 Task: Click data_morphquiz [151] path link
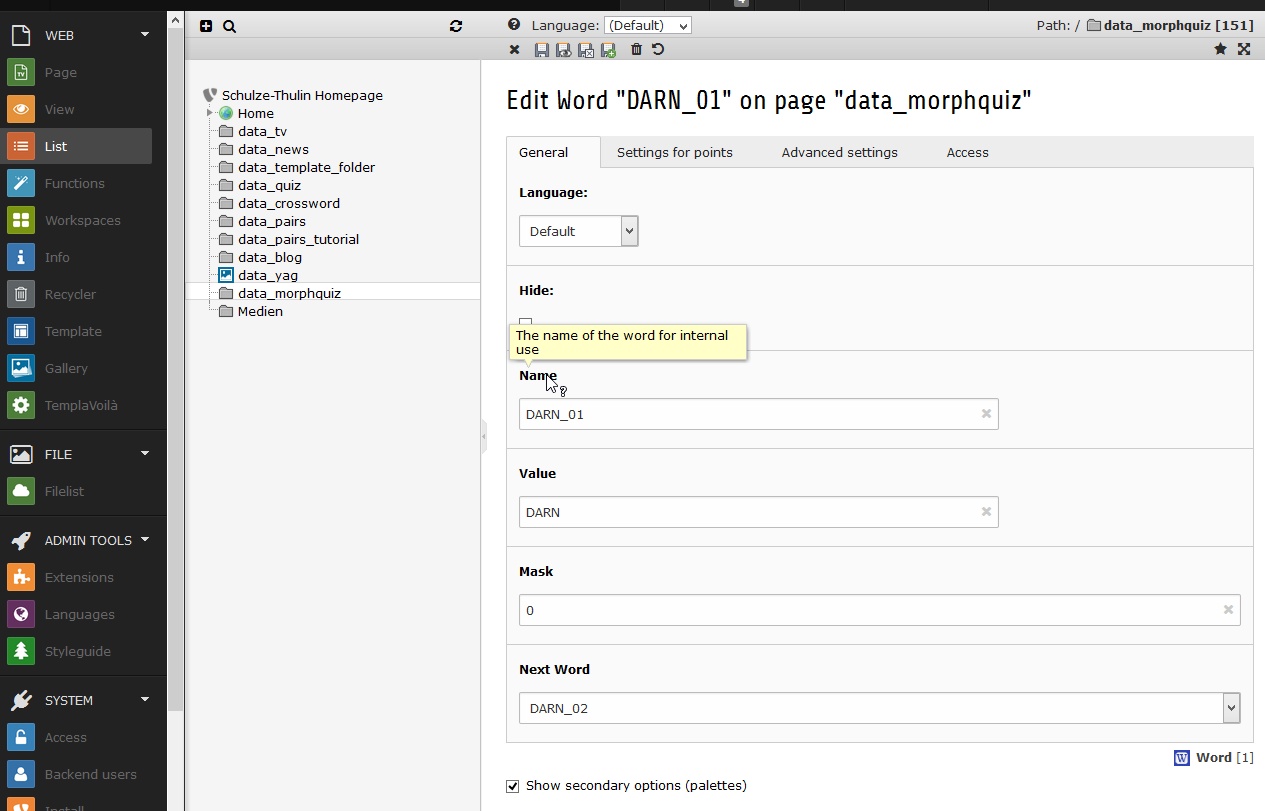tap(1178, 25)
